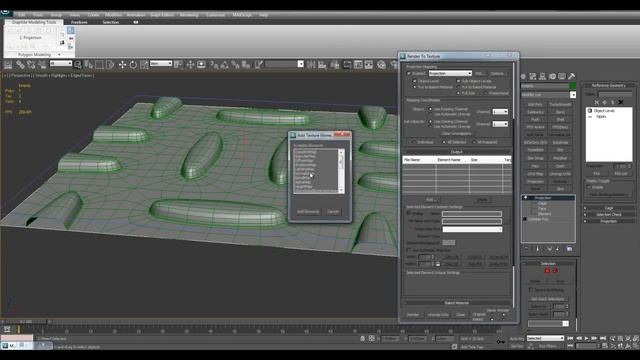Screen dimensions: 640x360
Task: Activate the Select and Rotate tool
Action: tap(133, 64)
